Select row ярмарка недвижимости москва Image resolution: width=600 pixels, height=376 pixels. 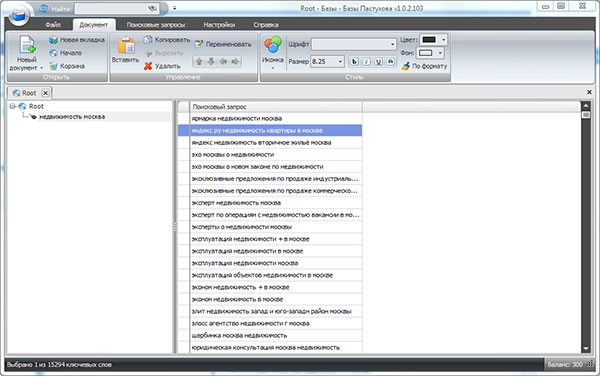276,119
